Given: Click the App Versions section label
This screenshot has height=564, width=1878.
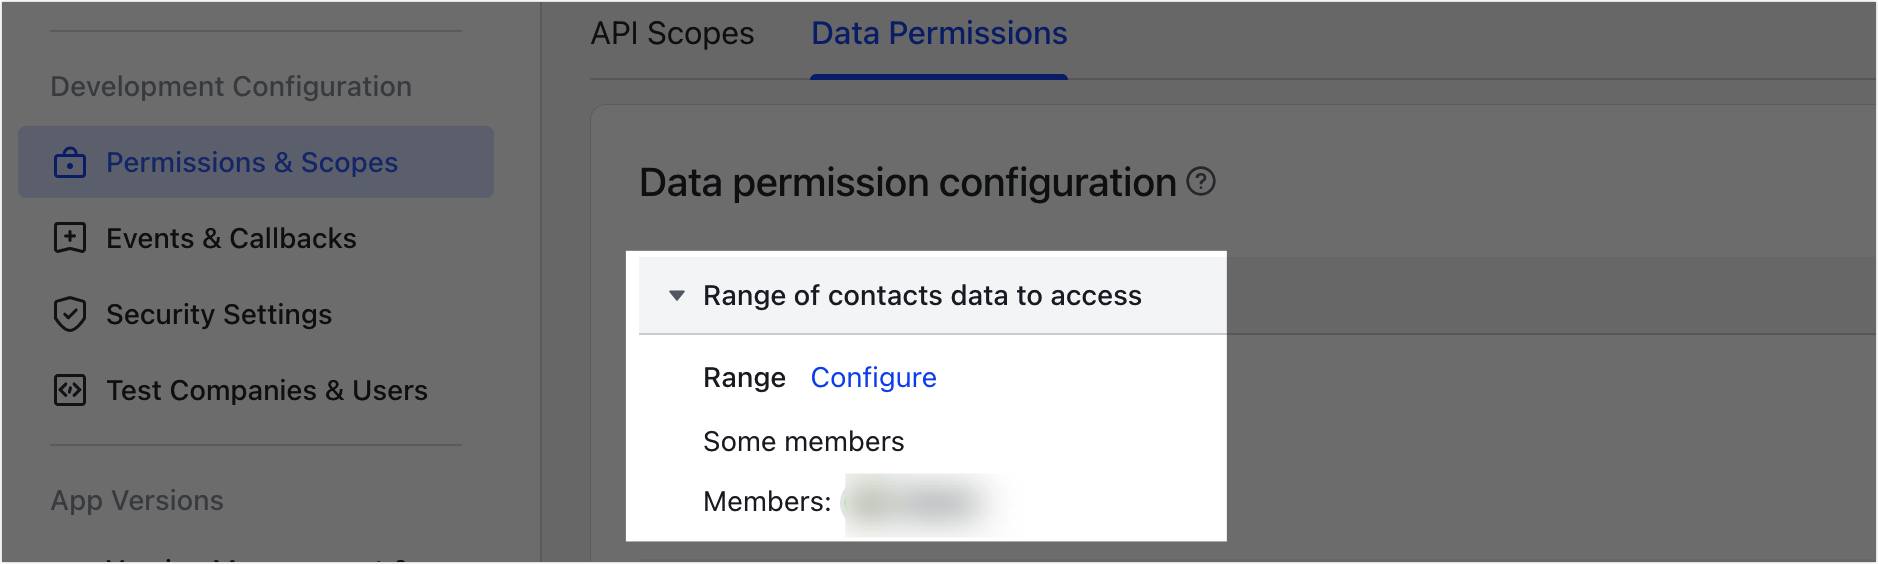Looking at the screenshot, I should click(137, 501).
